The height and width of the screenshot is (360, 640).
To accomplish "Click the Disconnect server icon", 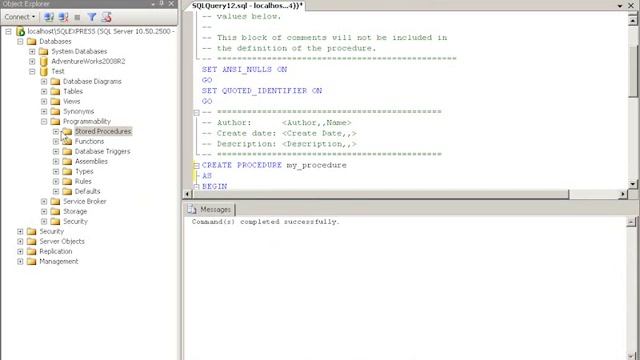I will click(x=63, y=17).
